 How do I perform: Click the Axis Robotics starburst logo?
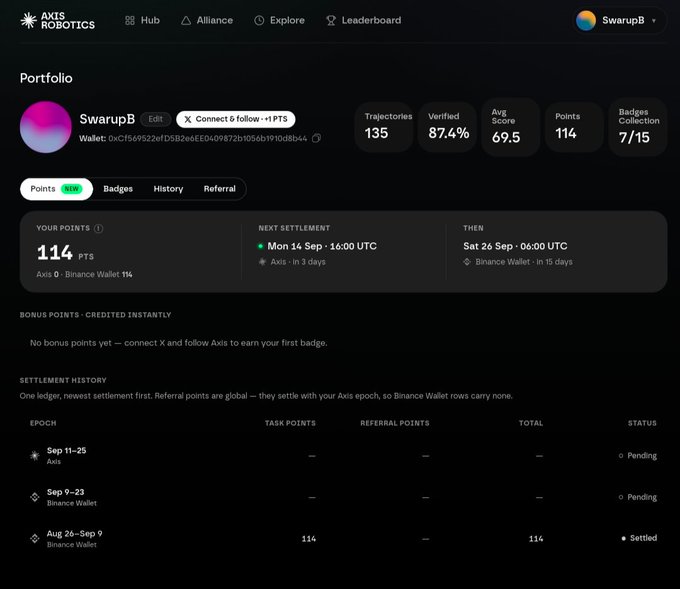(29, 20)
